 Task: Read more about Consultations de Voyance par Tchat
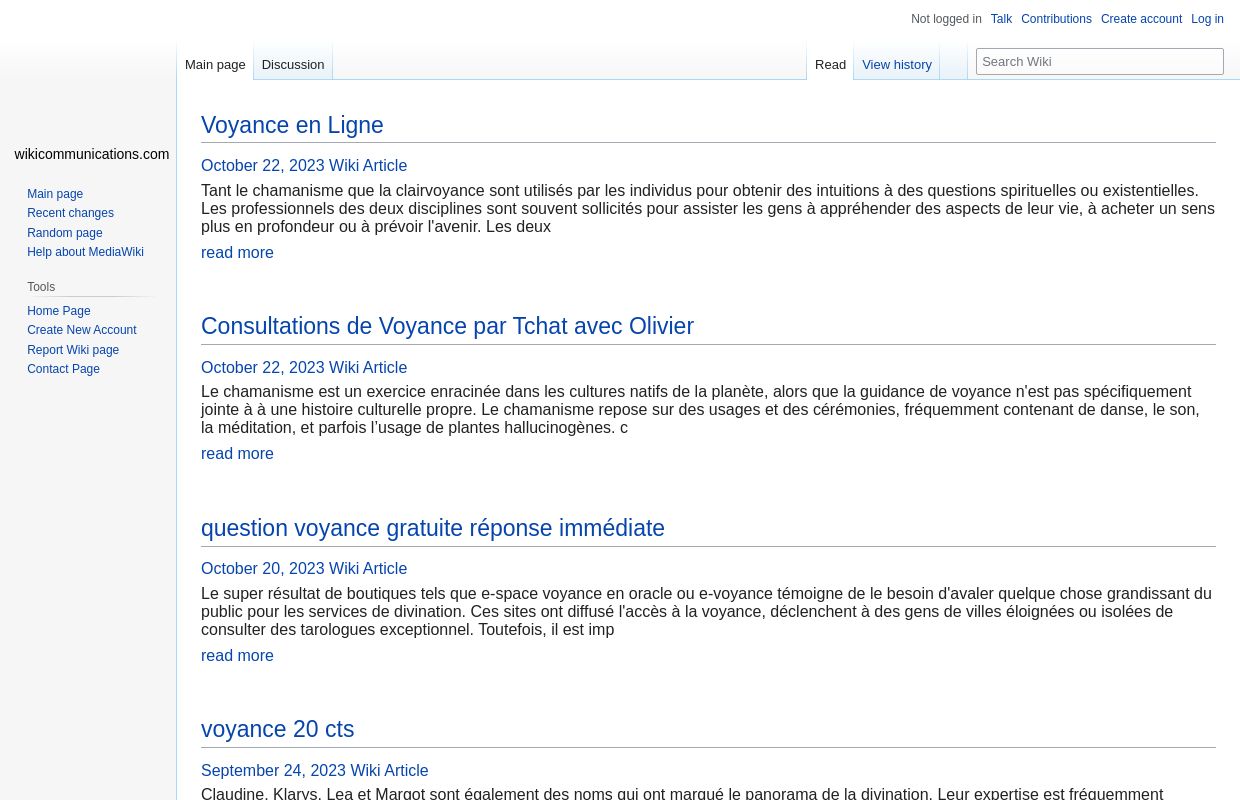[x=237, y=453]
